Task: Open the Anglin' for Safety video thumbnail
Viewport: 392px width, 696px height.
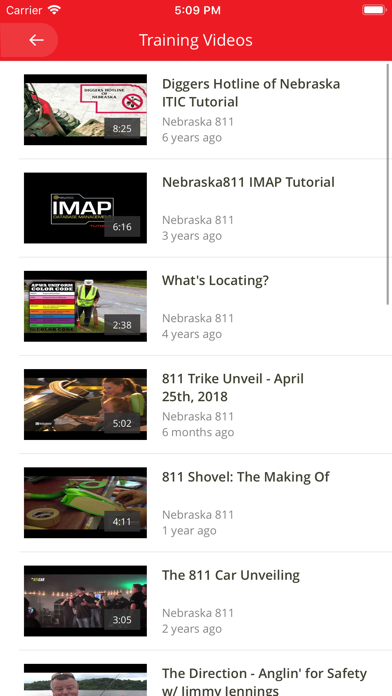Action: (85, 680)
